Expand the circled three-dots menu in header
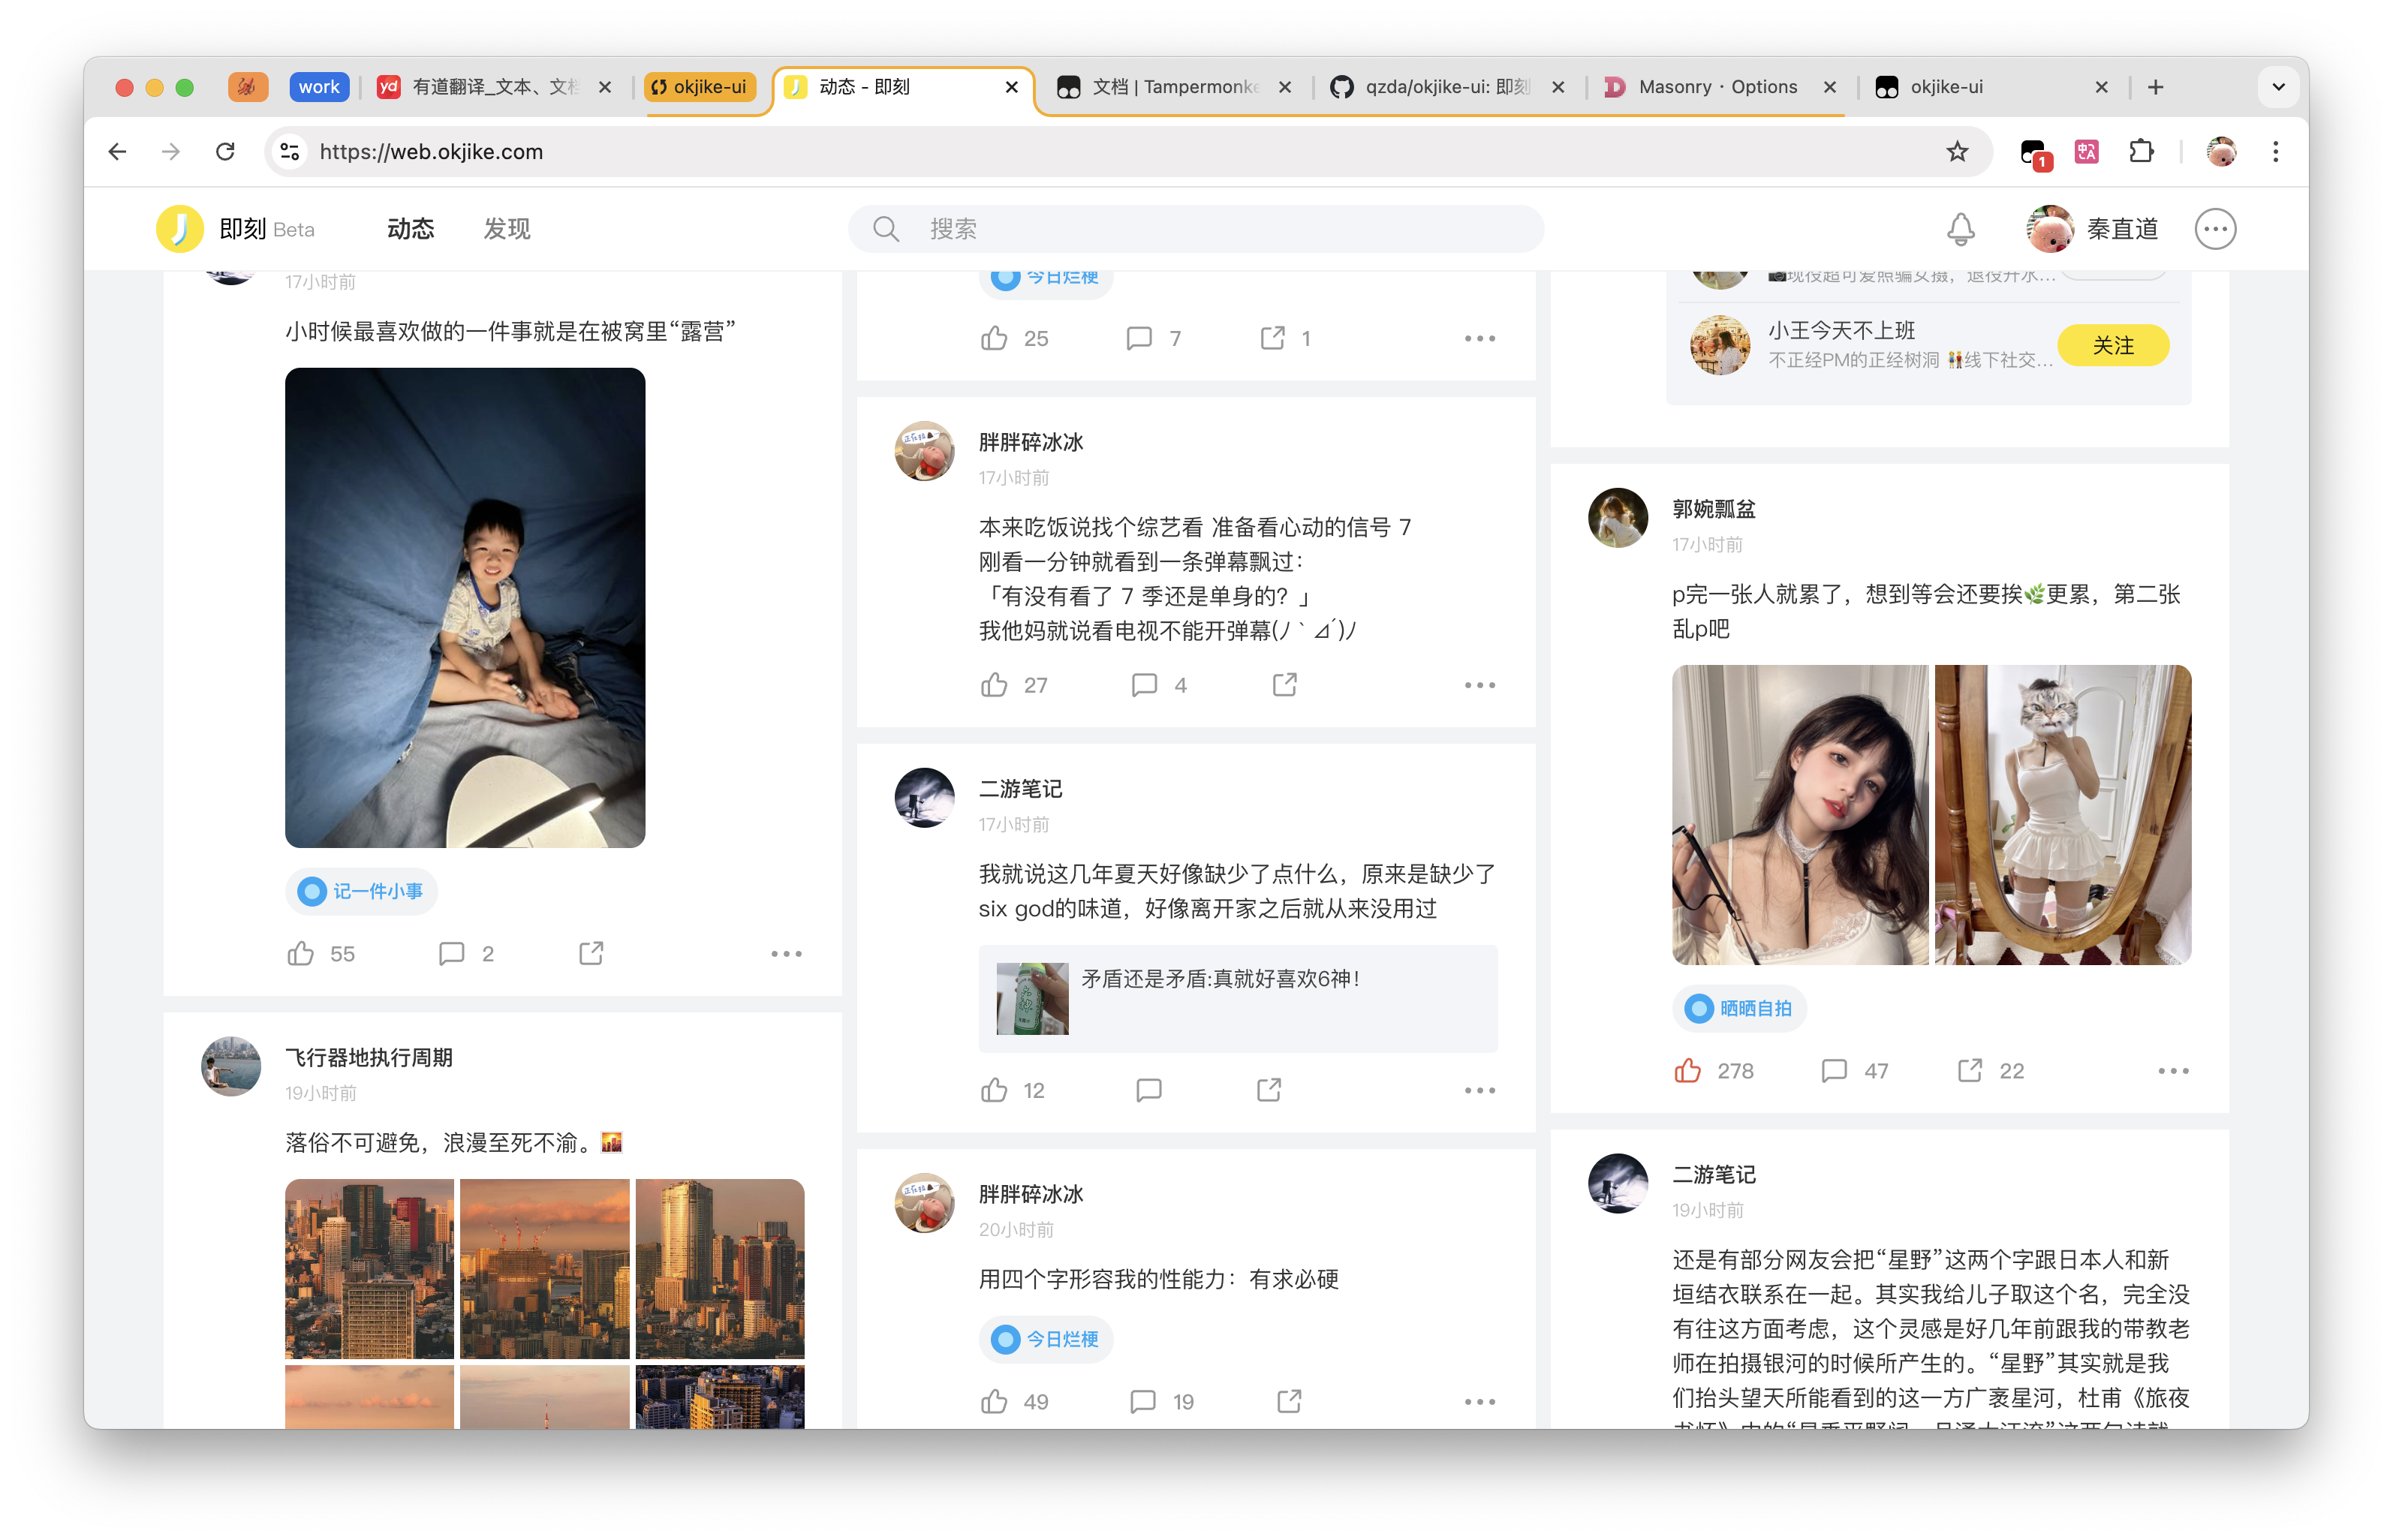This screenshot has height=1540, width=2393. (2215, 229)
